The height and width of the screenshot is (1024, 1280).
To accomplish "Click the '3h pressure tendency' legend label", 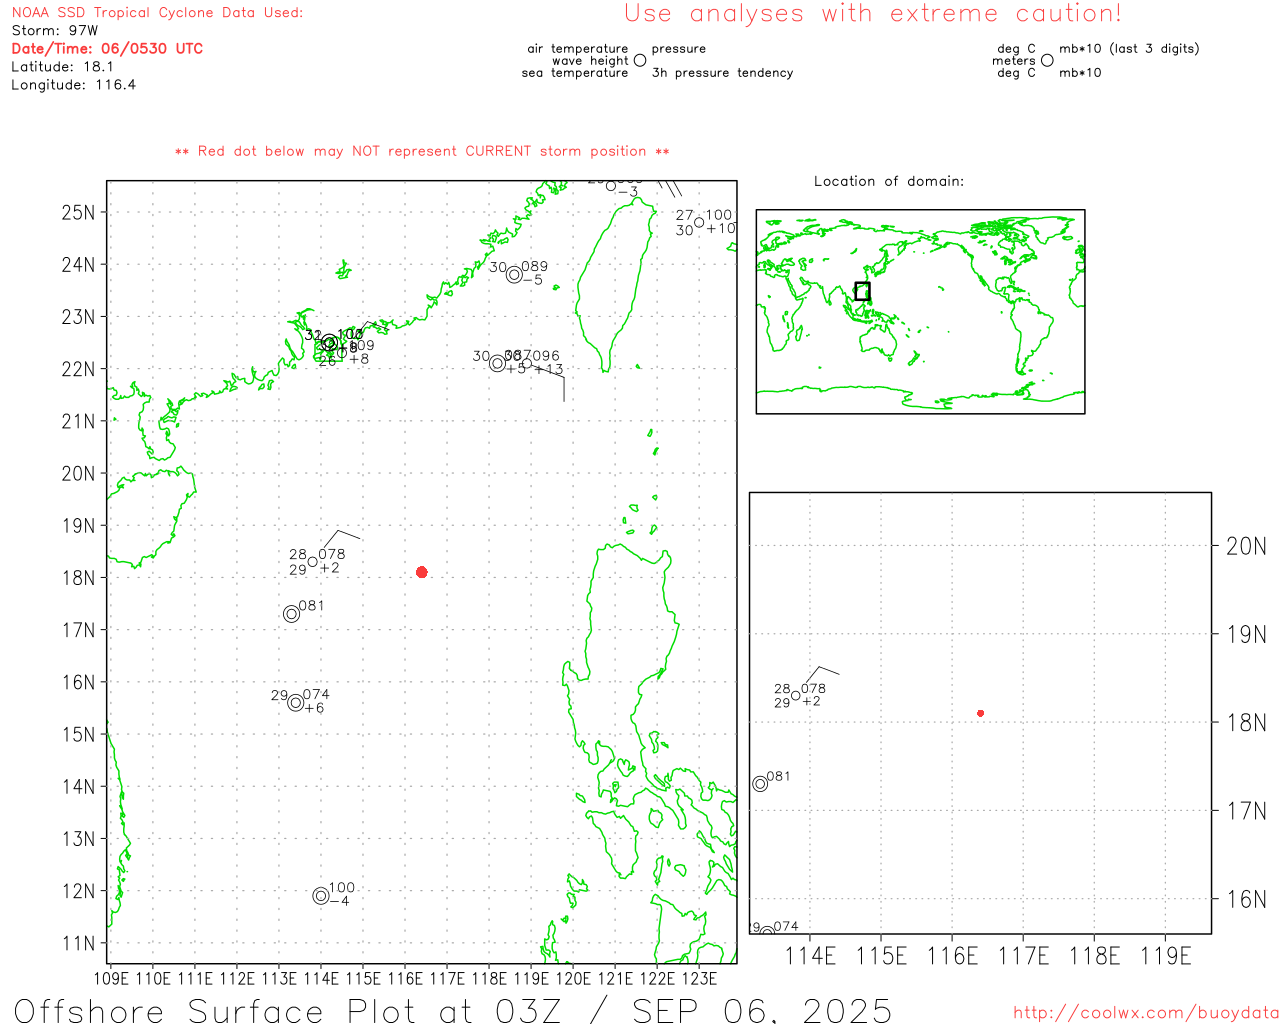I will (x=722, y=73).
